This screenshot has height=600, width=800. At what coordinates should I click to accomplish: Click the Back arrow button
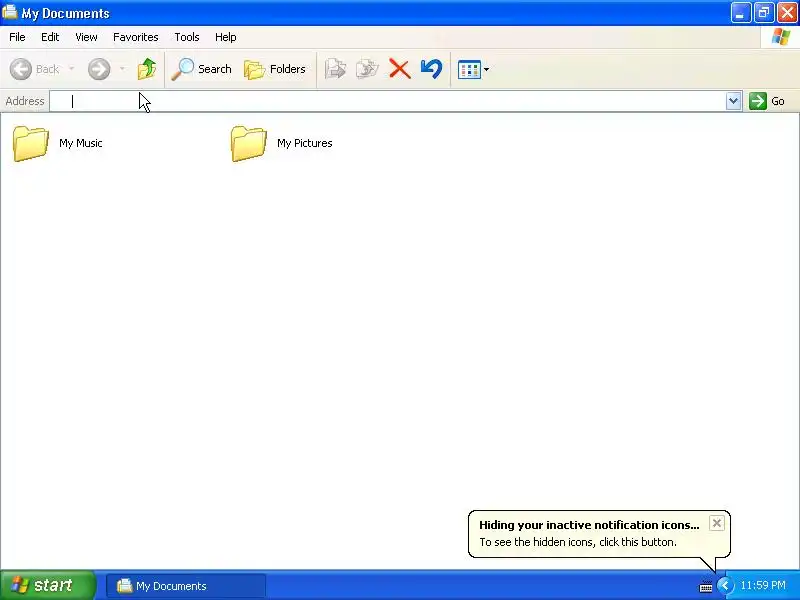(21, 69)
